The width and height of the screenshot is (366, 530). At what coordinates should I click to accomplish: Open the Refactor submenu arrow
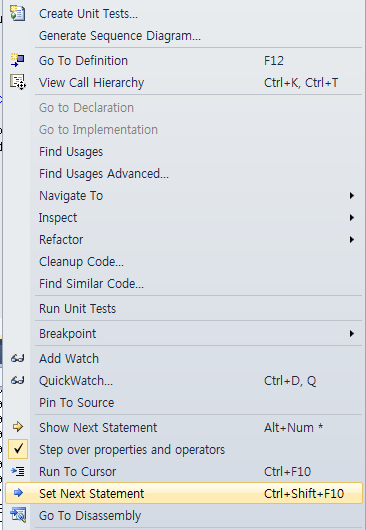point(352,240)
